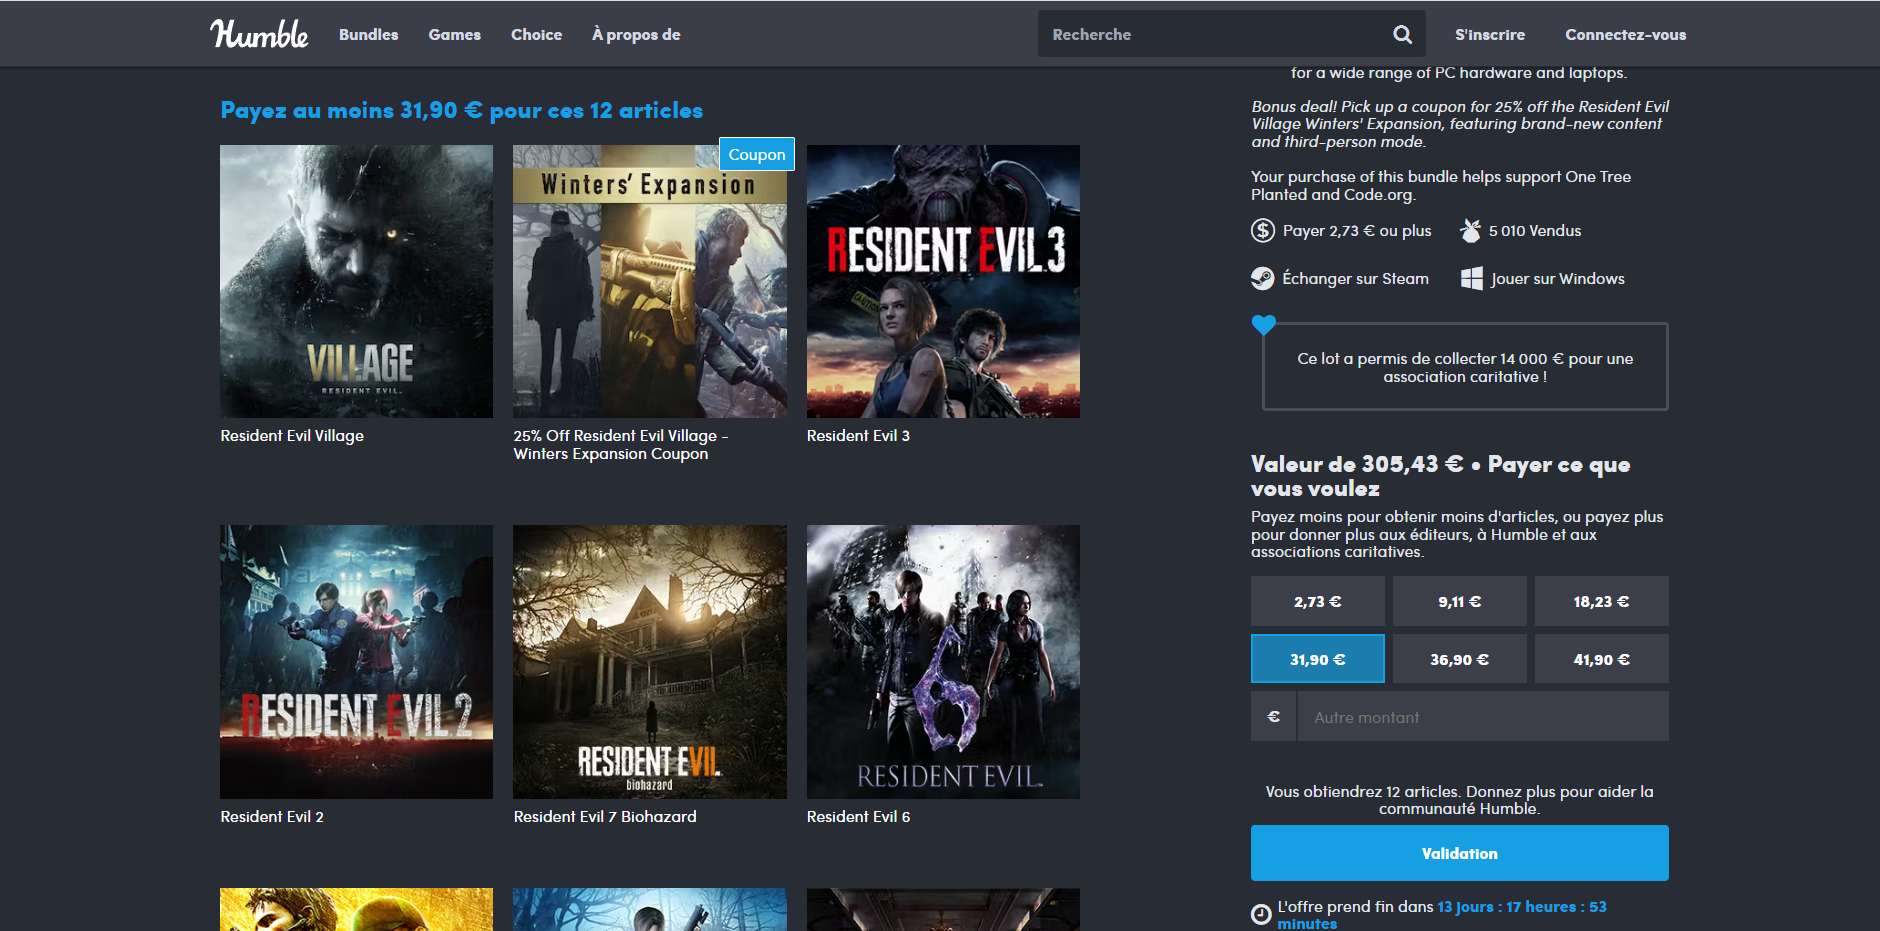Click the Autre montant amount field

1483,716
